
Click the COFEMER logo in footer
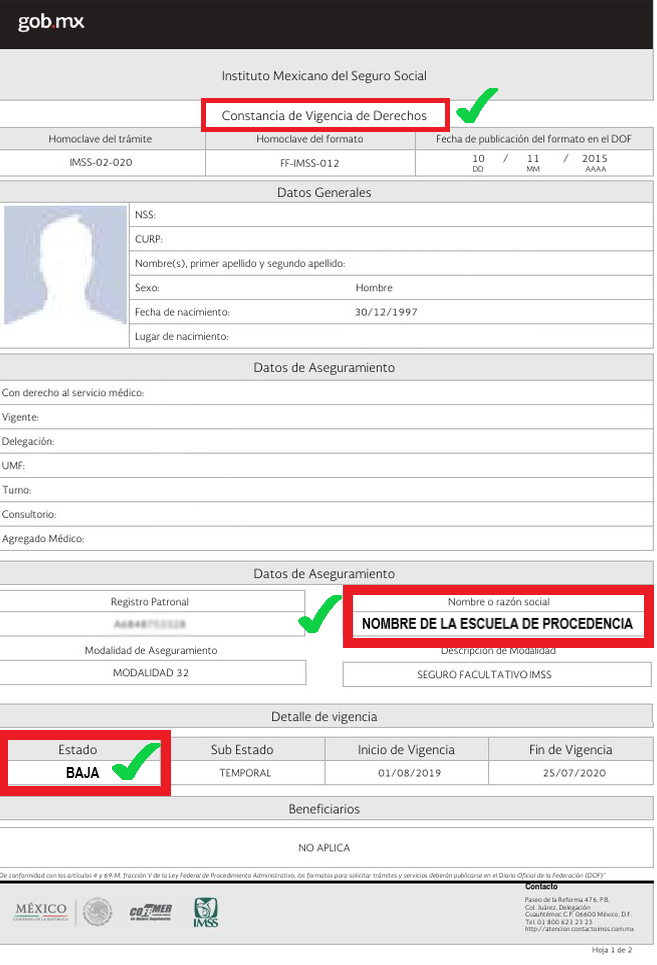pyautogui.click(x=150, y=912)
